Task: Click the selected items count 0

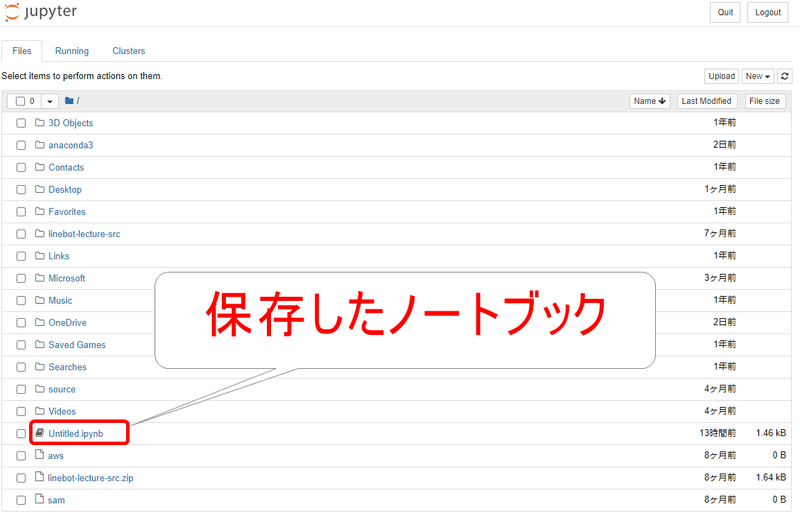Action: [32, 101]
